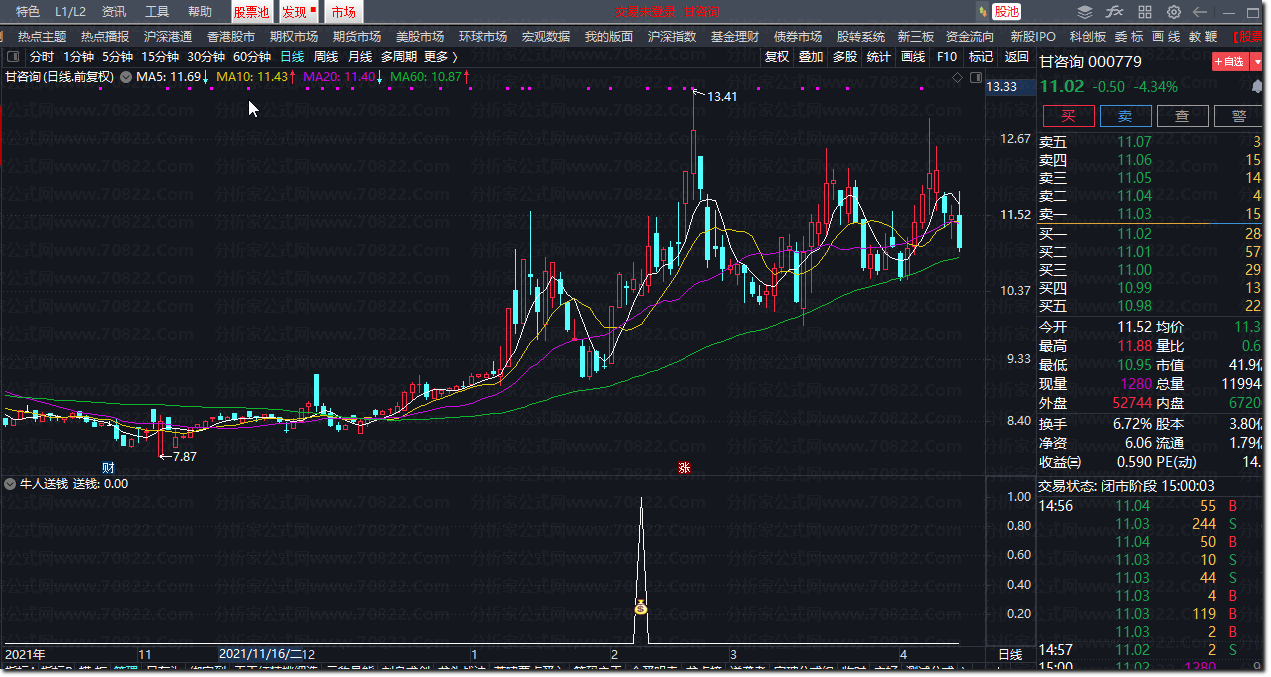The image size is (1271, 677).
Task: Select the 60分钟 period
Action: 252,57
